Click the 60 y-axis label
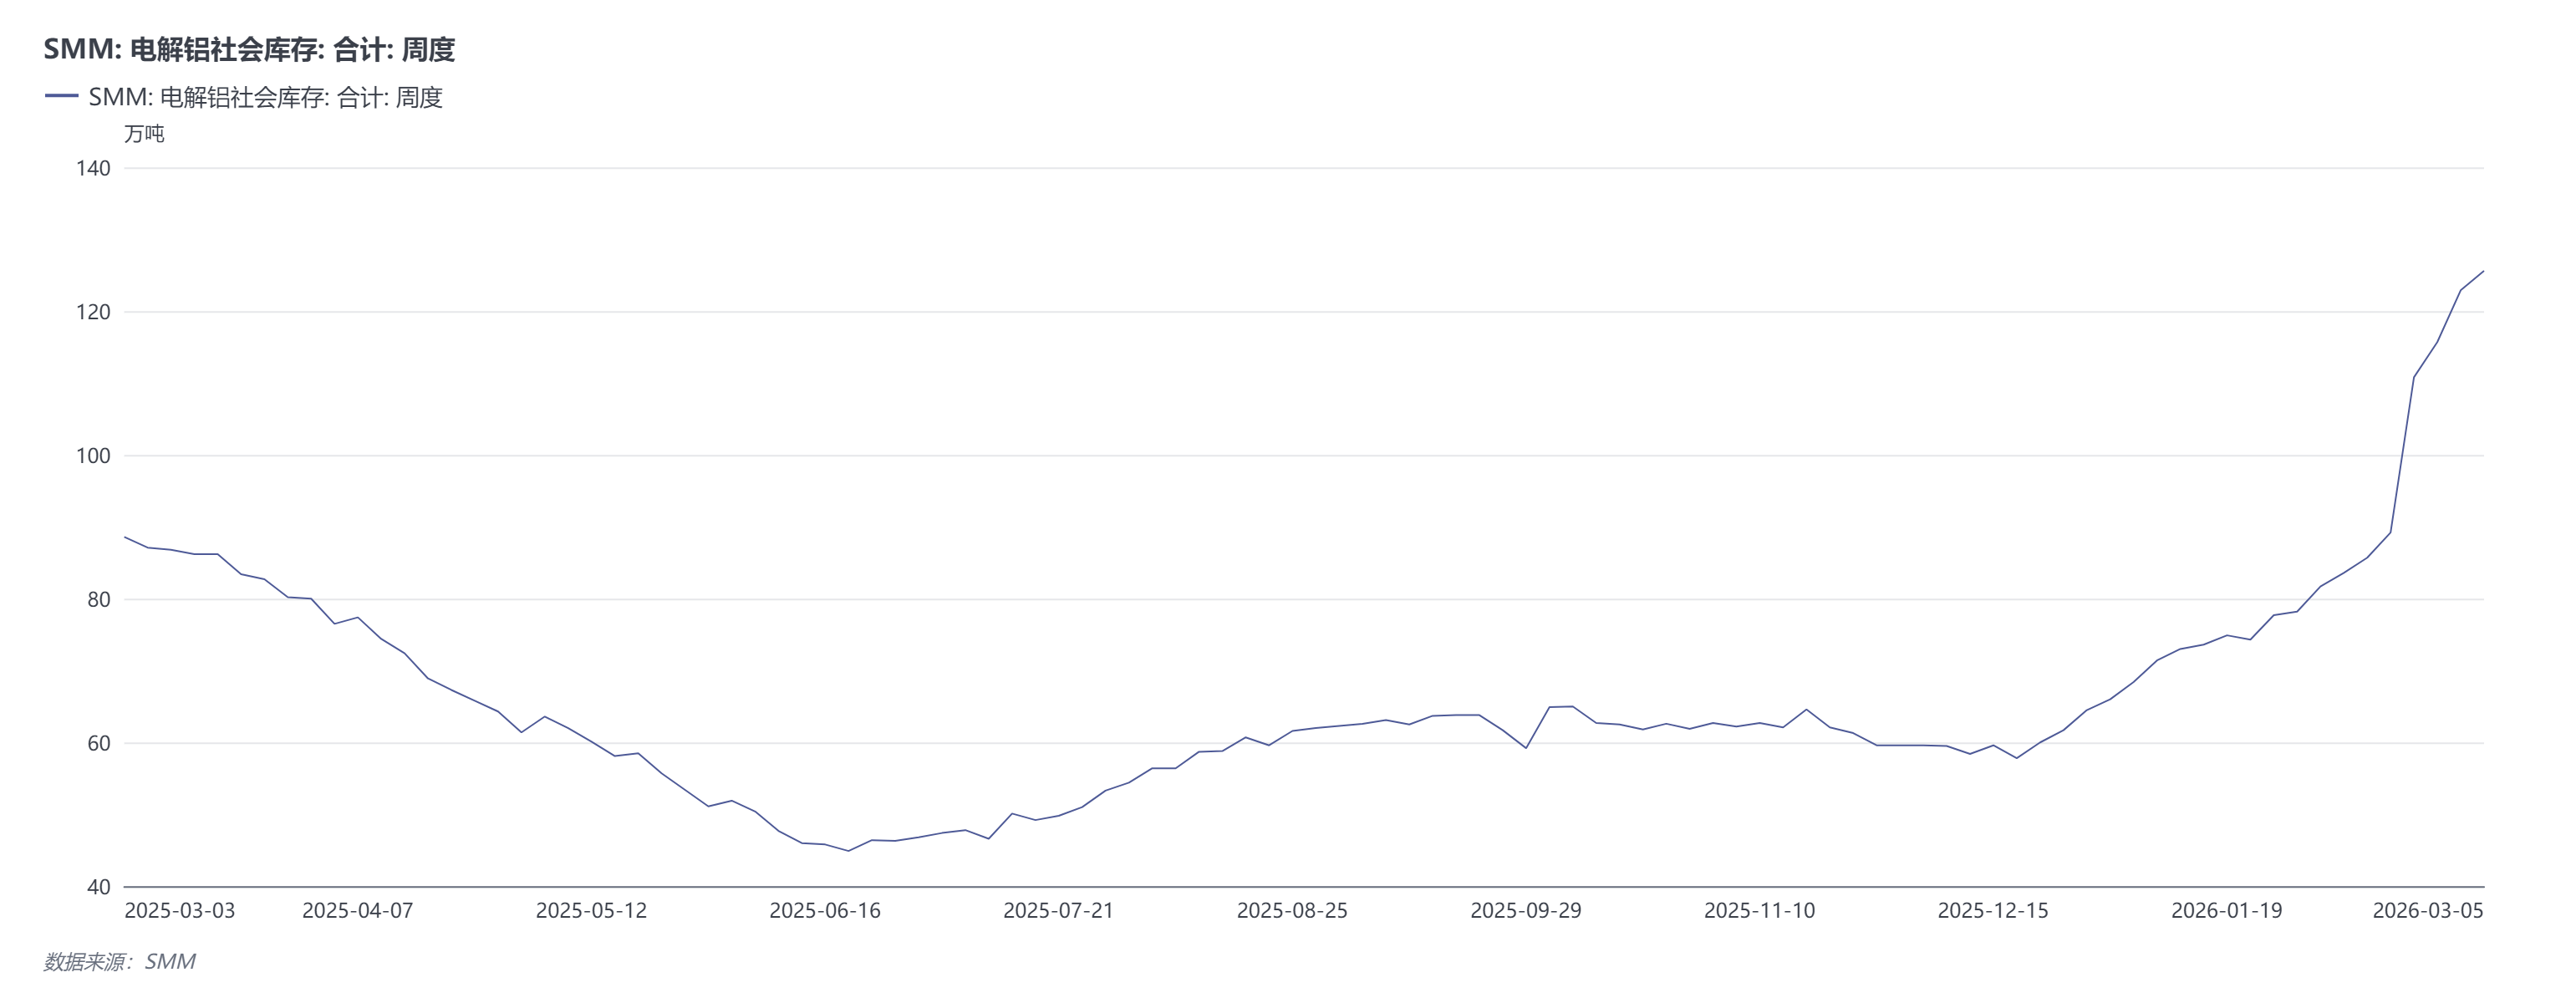This screenshot has width=2576, height=1003. point(98,743)
